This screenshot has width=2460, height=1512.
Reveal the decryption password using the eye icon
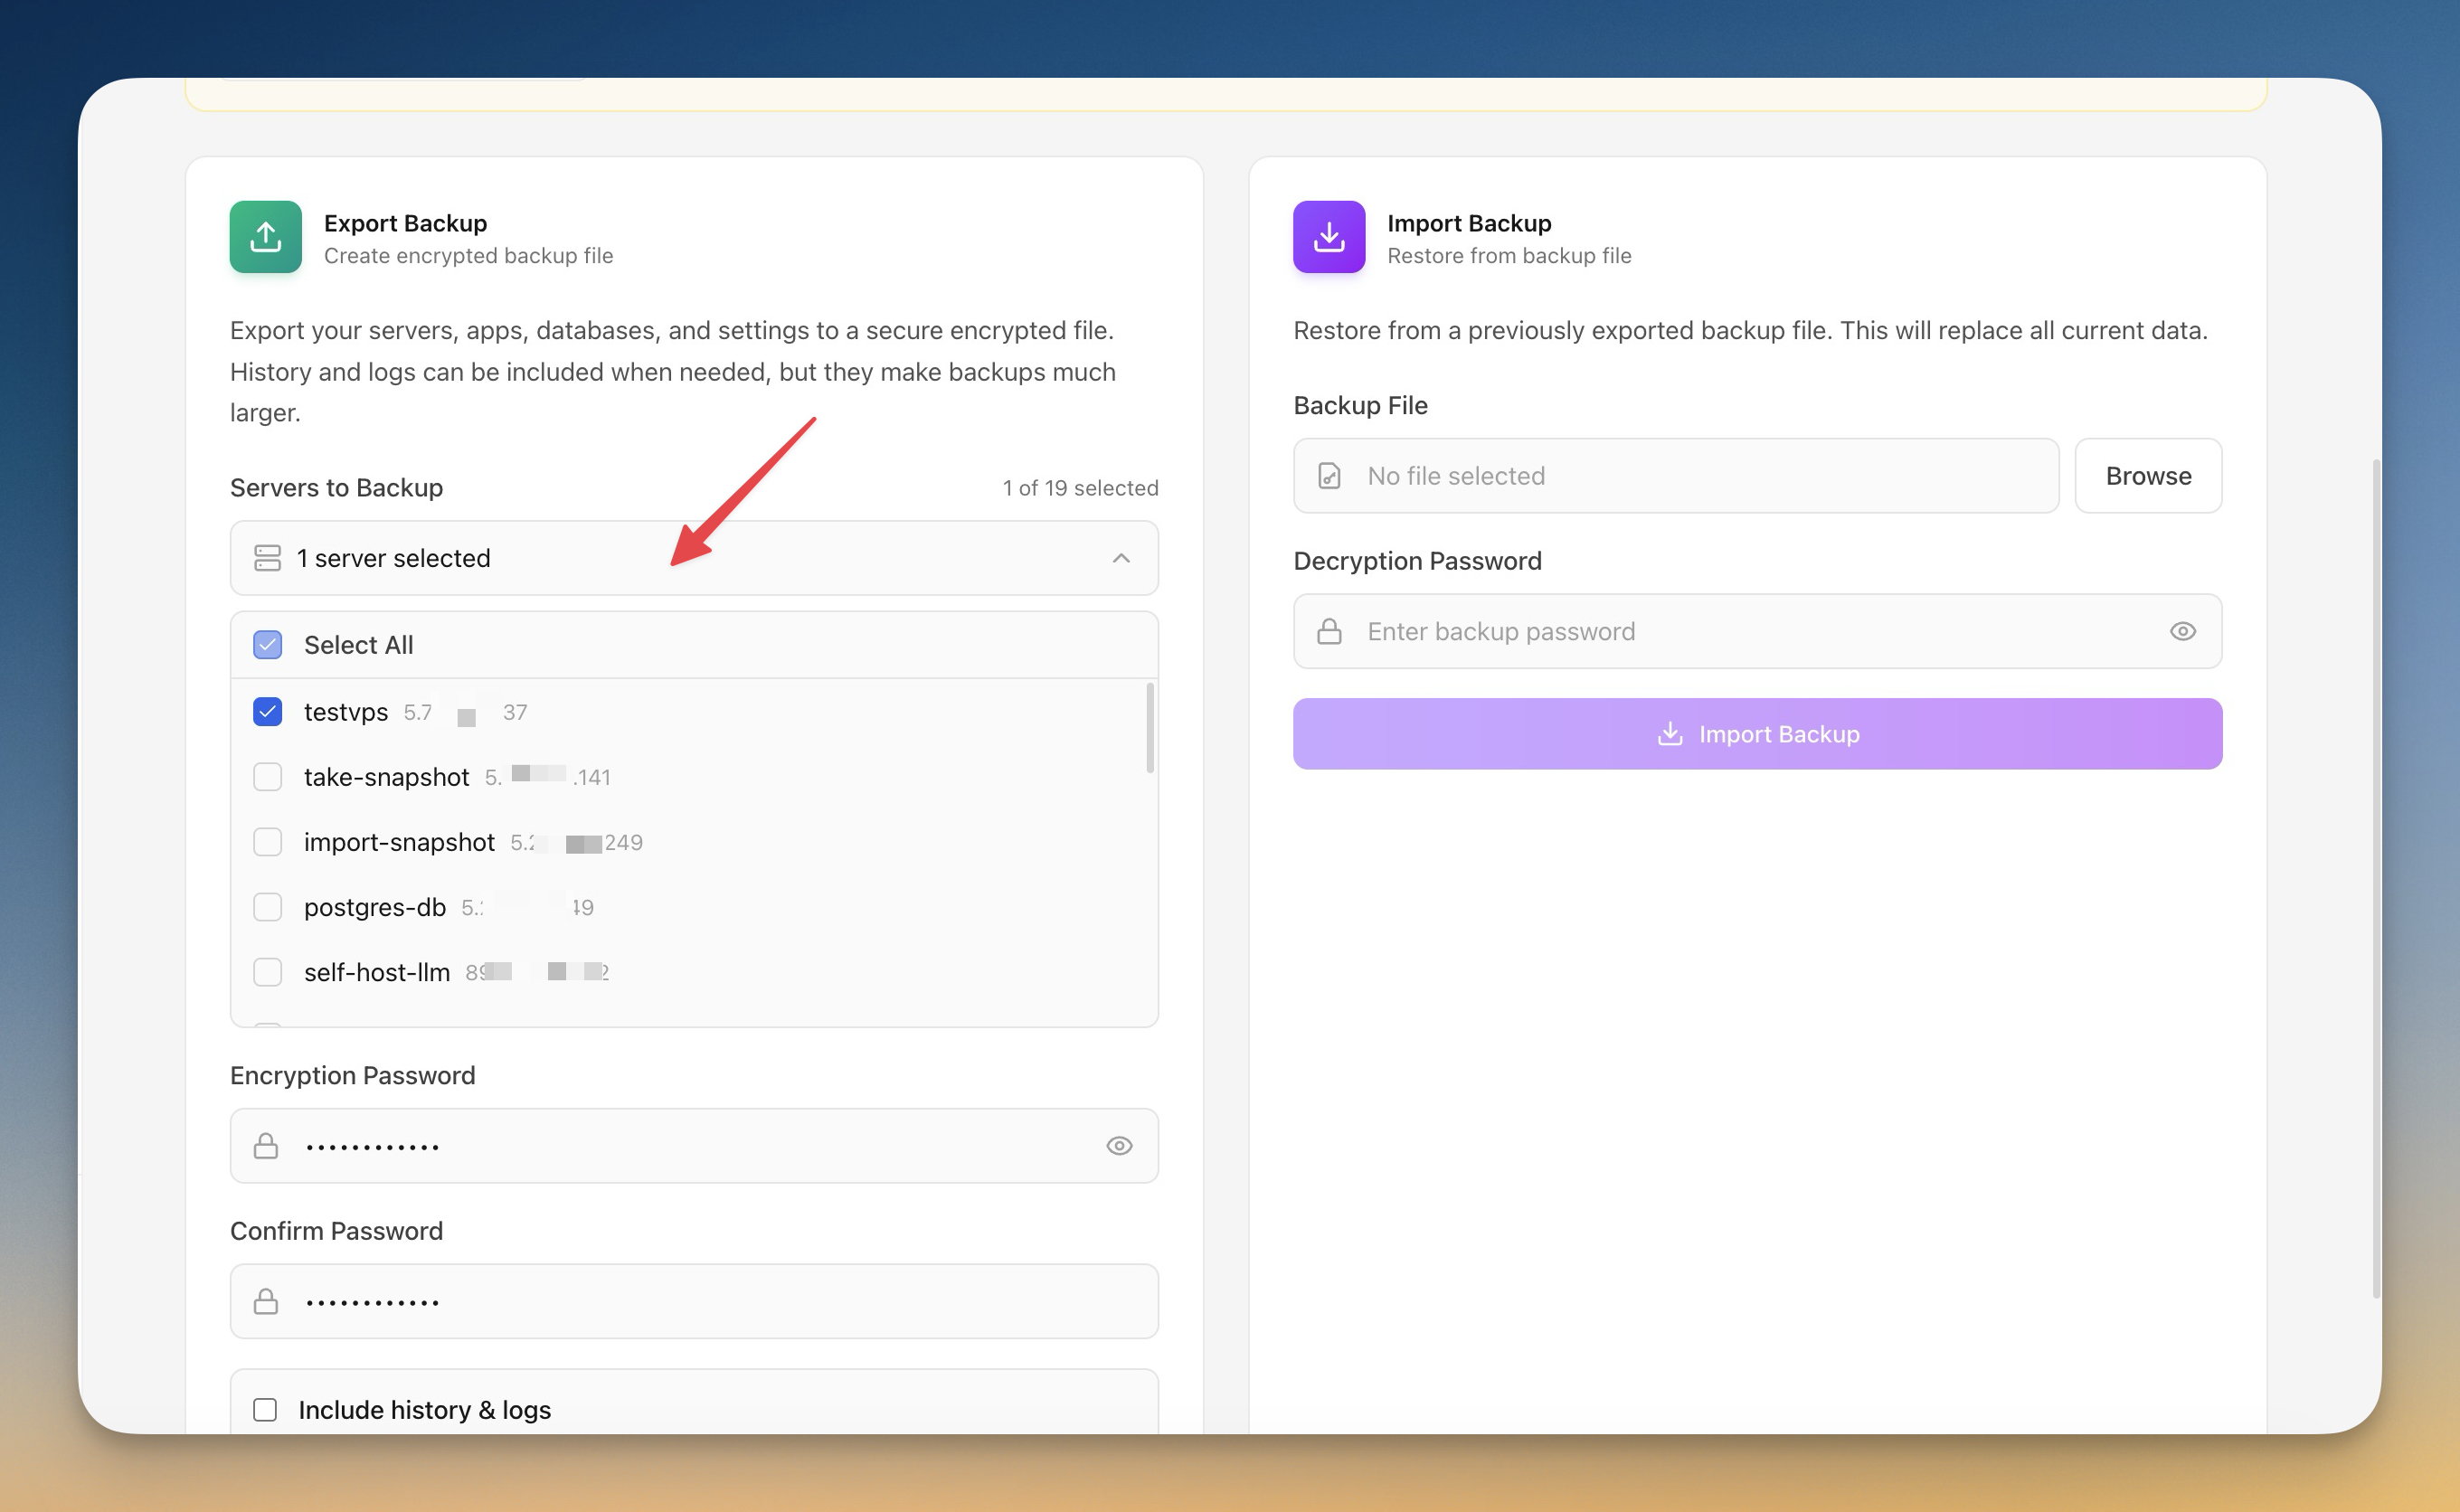click(2182, 631)
